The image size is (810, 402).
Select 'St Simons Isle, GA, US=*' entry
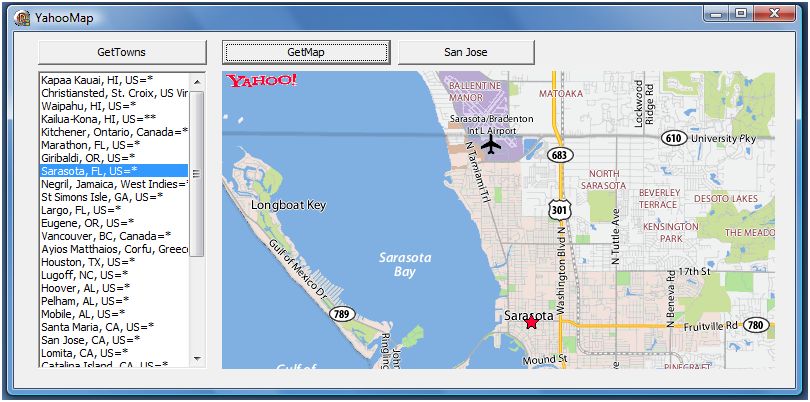[114, 197]
